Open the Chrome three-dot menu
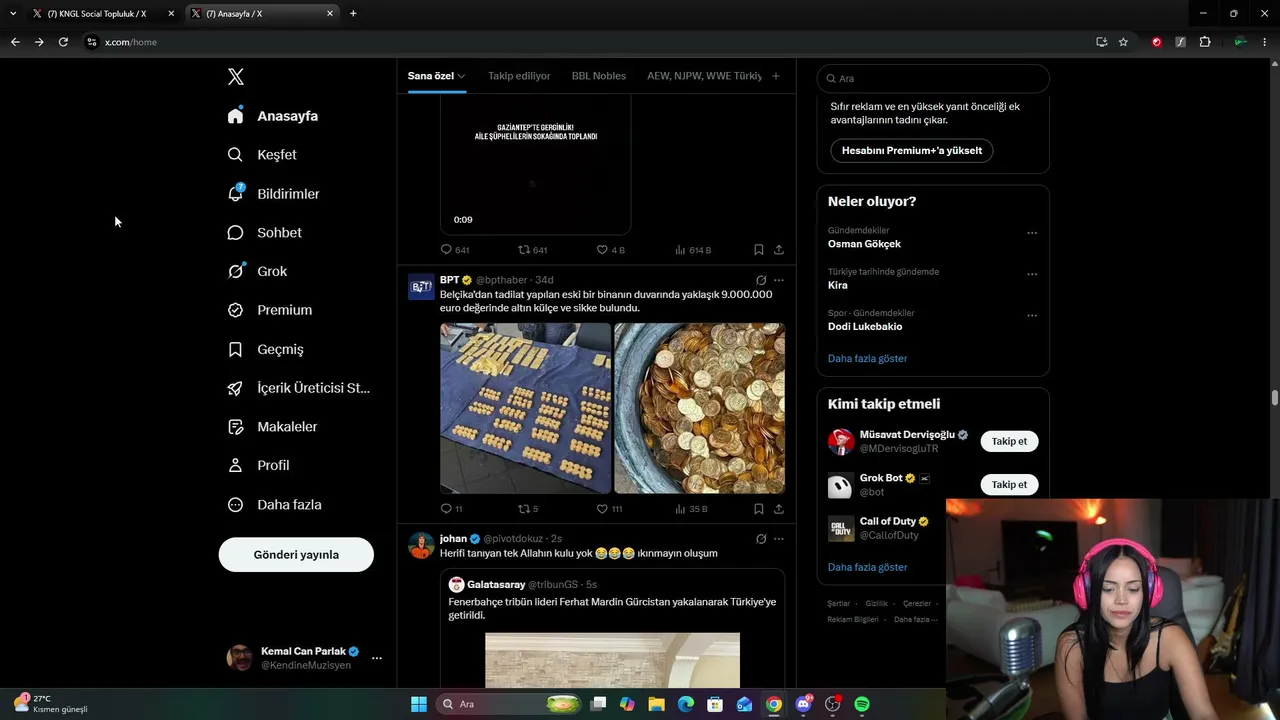Image resolution: width=1280 pixels, height=720 pixels. [x=1265, y=42]
